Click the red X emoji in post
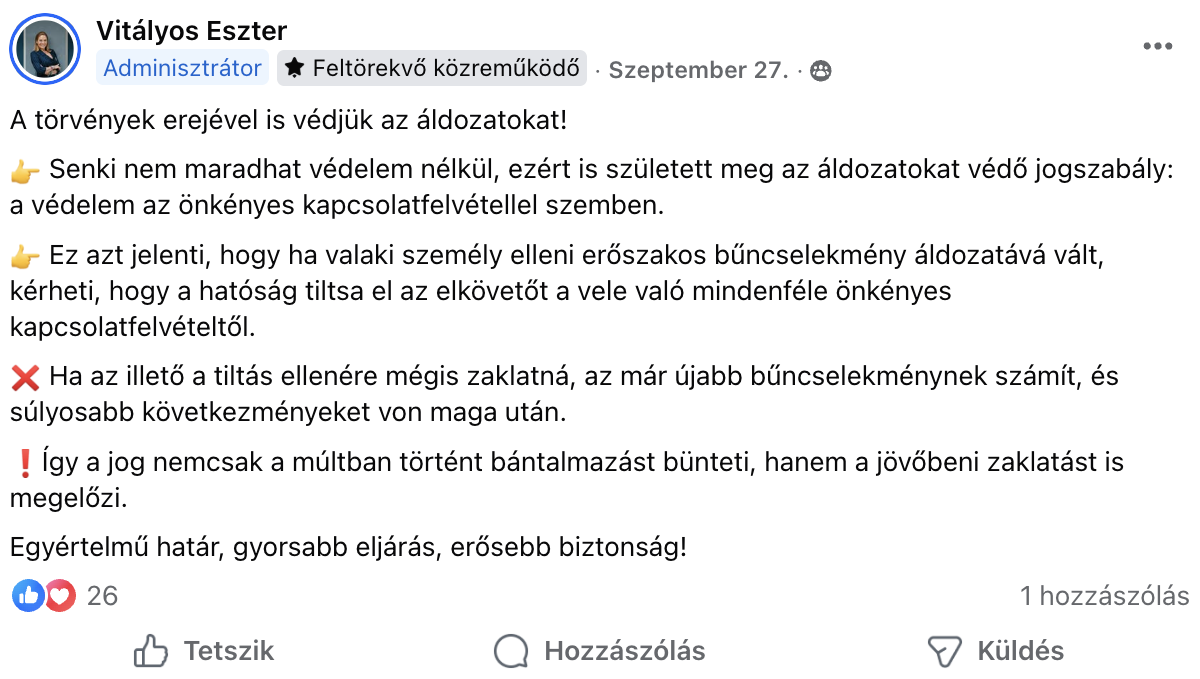 (24, 378)
